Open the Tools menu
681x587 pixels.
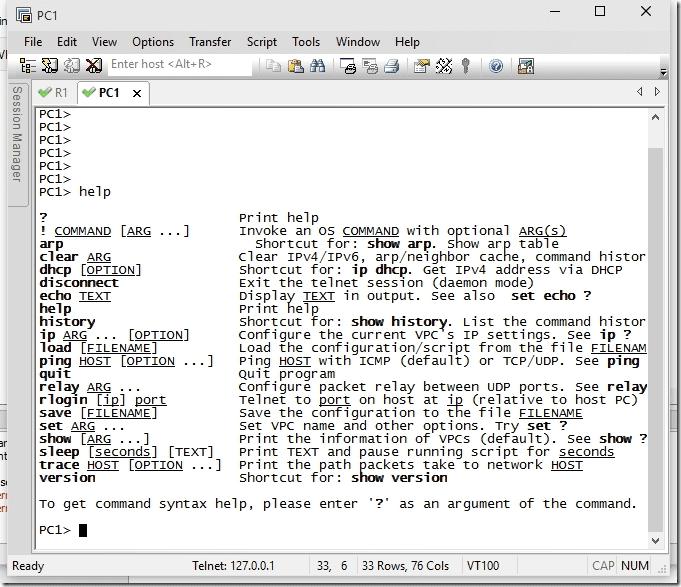(x=306, y=42)
